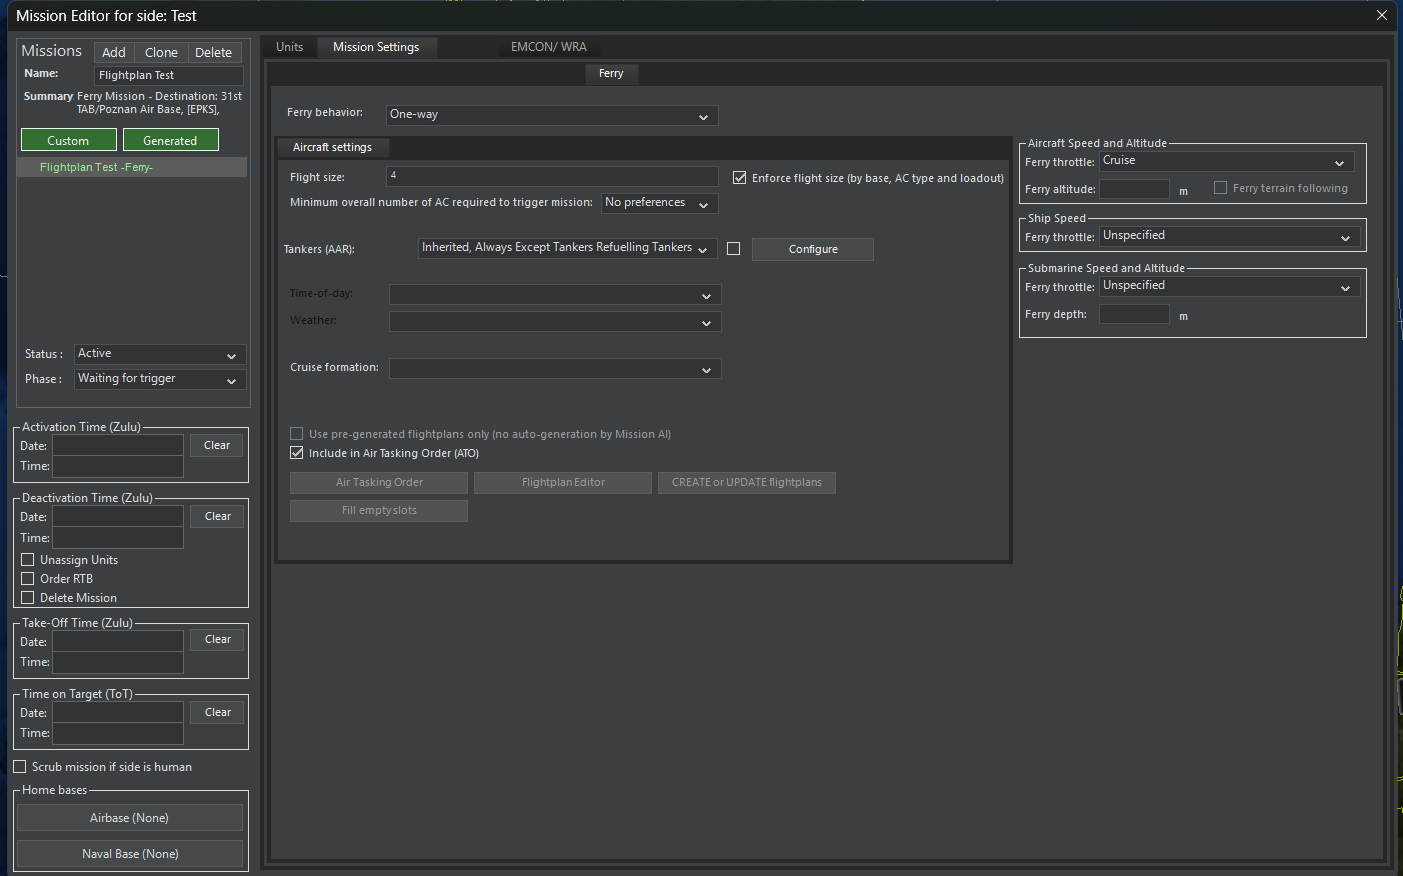This screenshot has height=876, width=1403.
Task: Add a new mission
Action: click(114, 52)
